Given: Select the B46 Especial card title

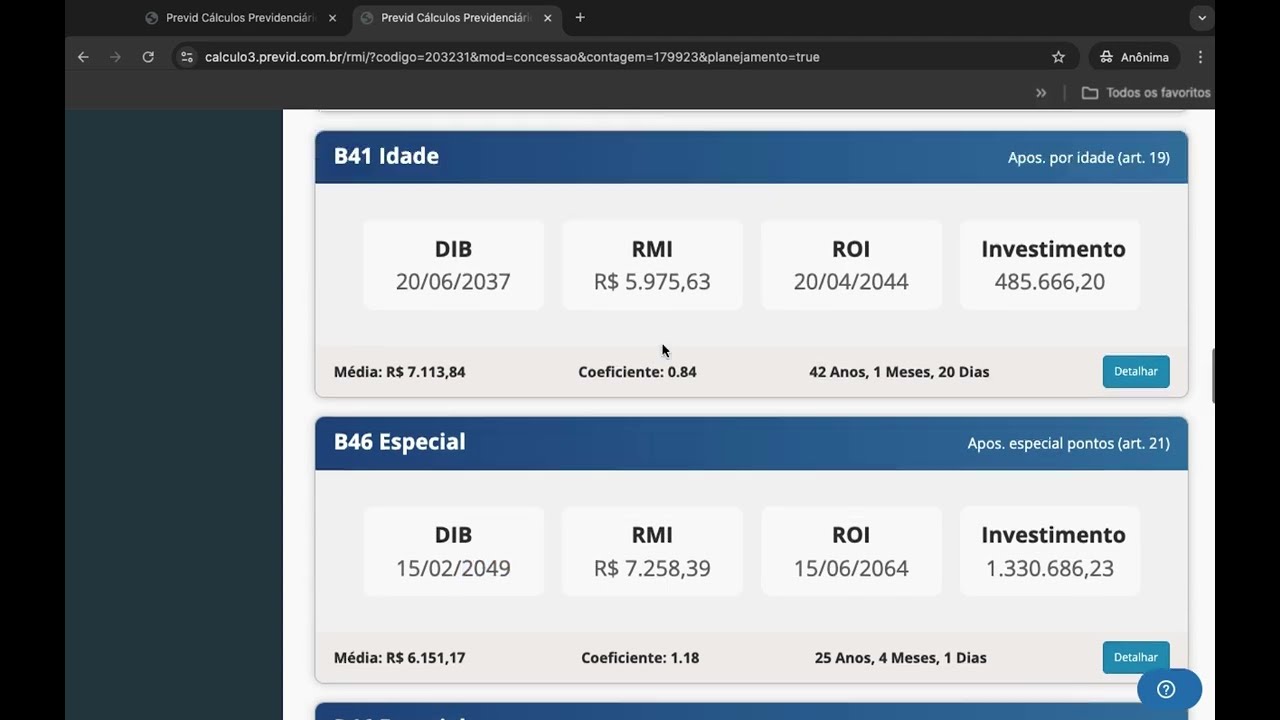Looking at the screenshot, I should tap(400, 442).
